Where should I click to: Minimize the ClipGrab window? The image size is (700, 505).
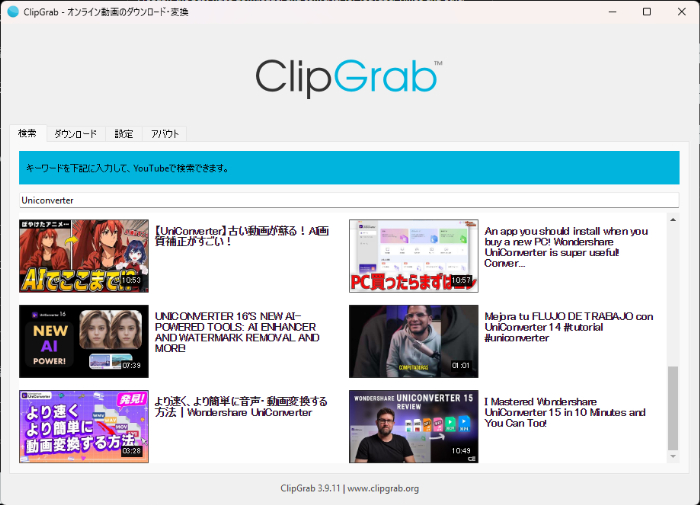[612, 12]
